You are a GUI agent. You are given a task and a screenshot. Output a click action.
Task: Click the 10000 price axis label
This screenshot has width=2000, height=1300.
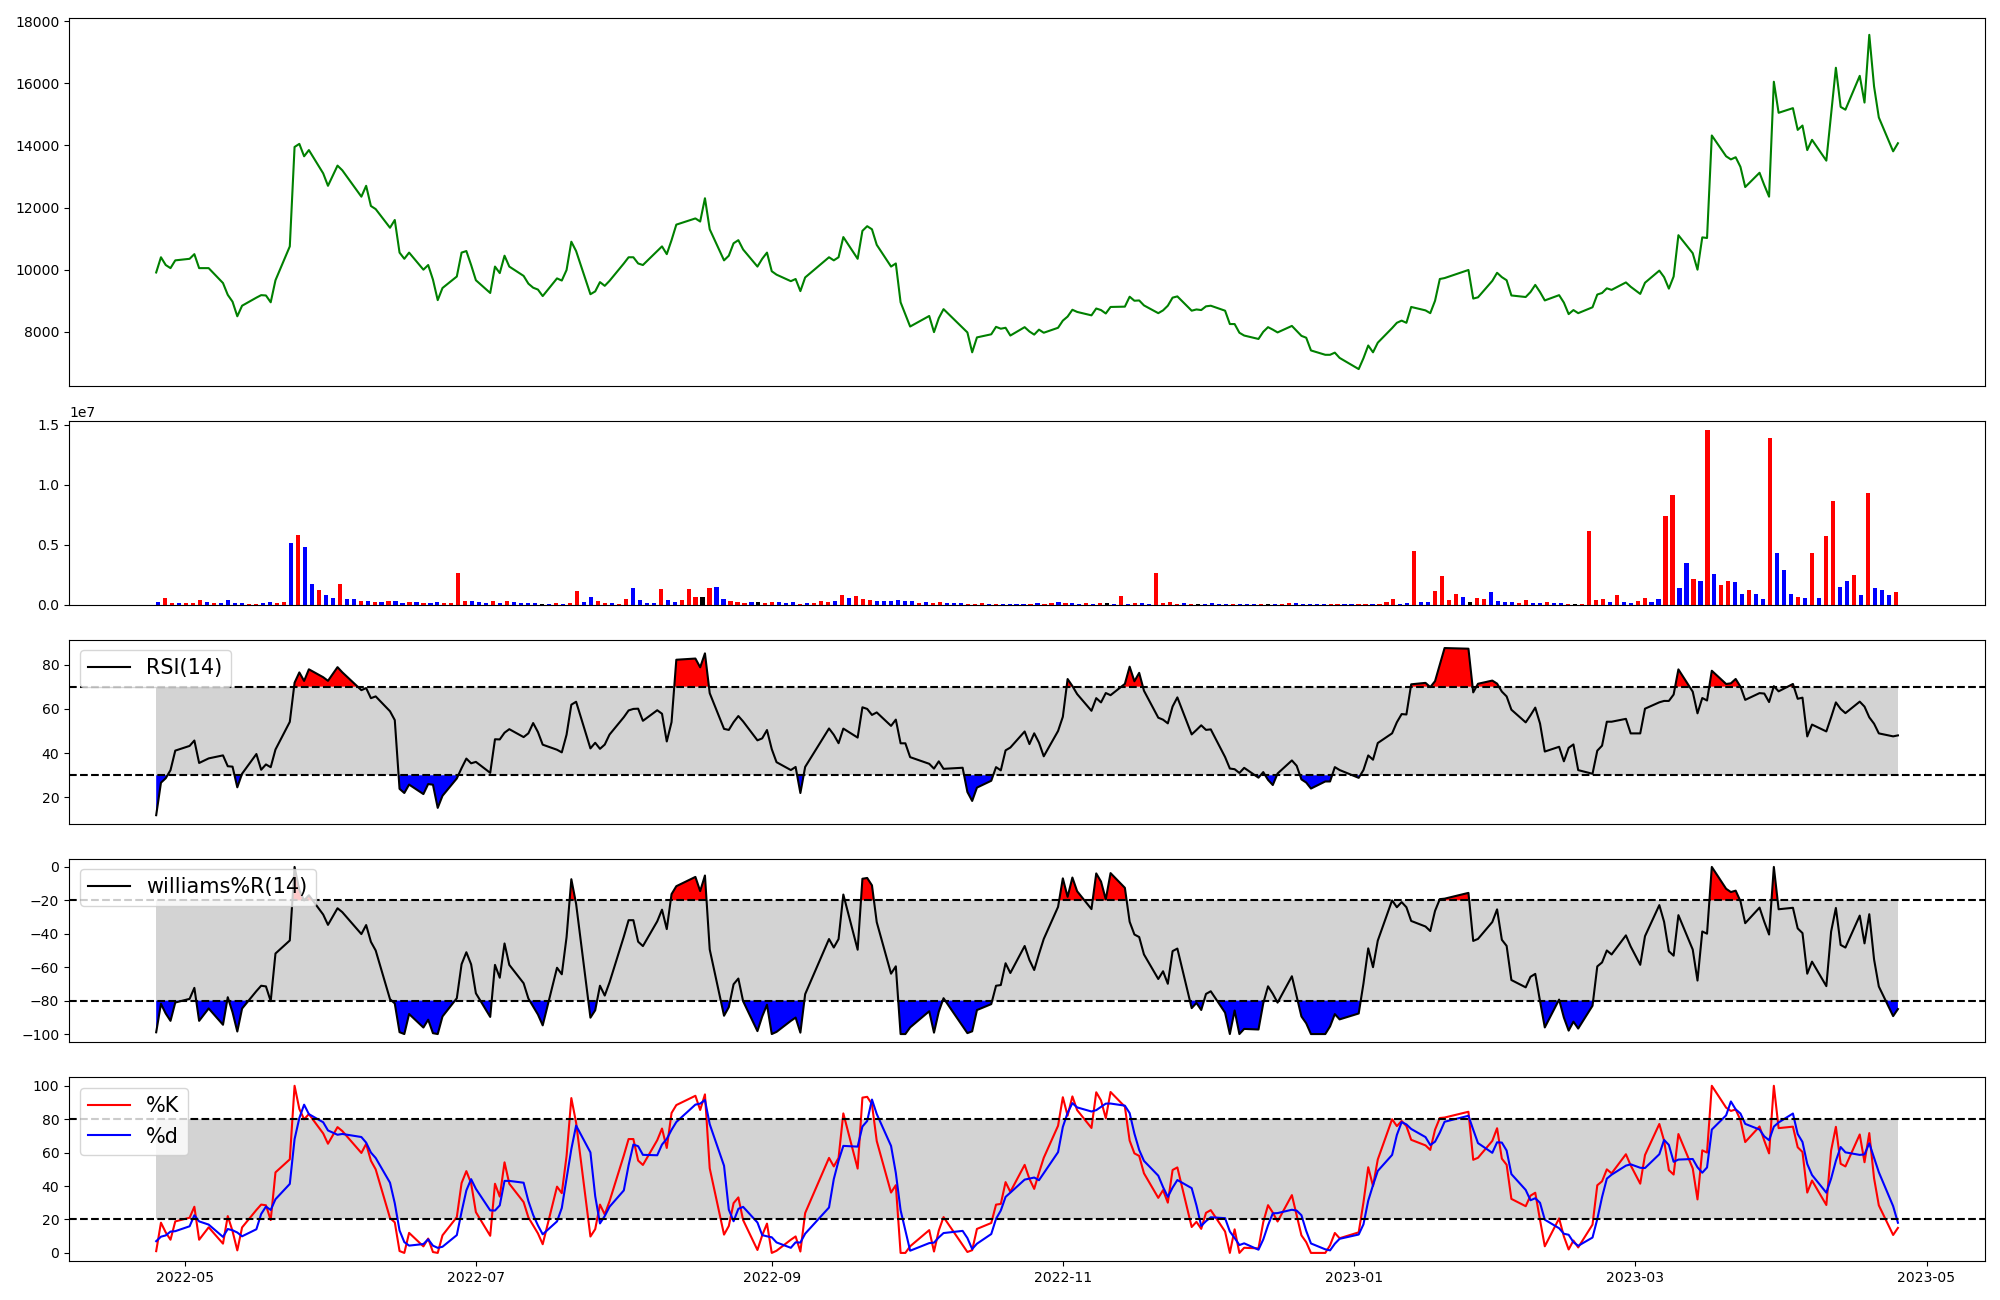tap(38, 270)
